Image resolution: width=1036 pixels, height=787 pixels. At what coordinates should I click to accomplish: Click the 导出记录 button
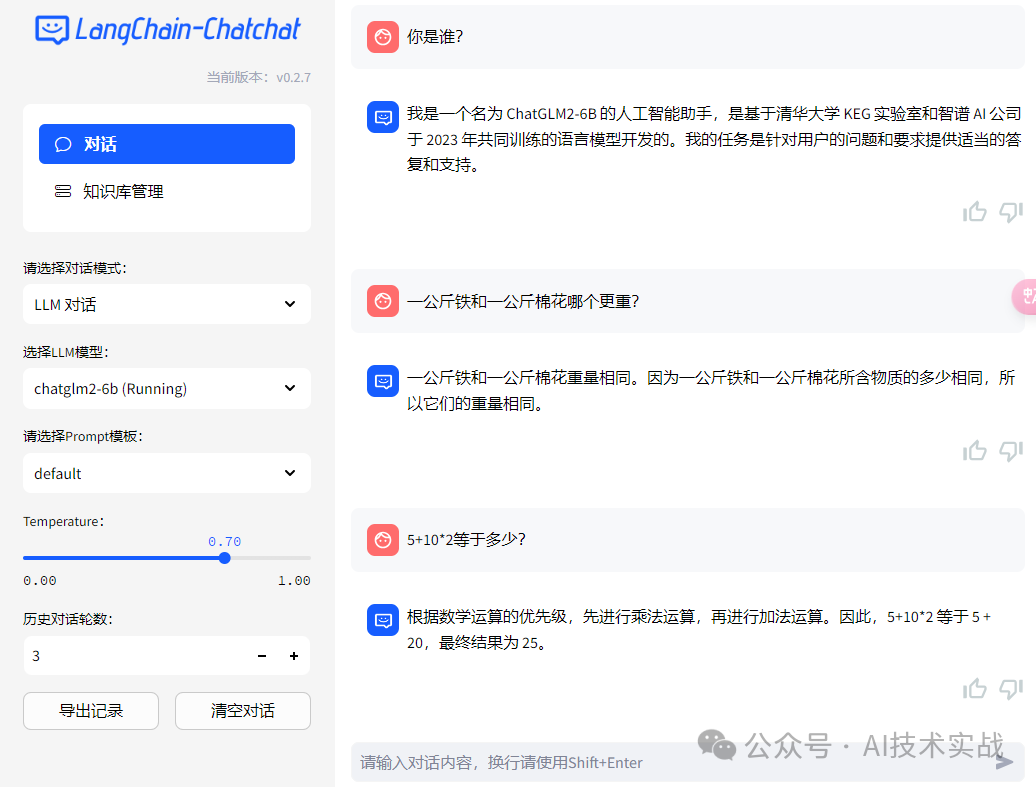pos(90,711)
